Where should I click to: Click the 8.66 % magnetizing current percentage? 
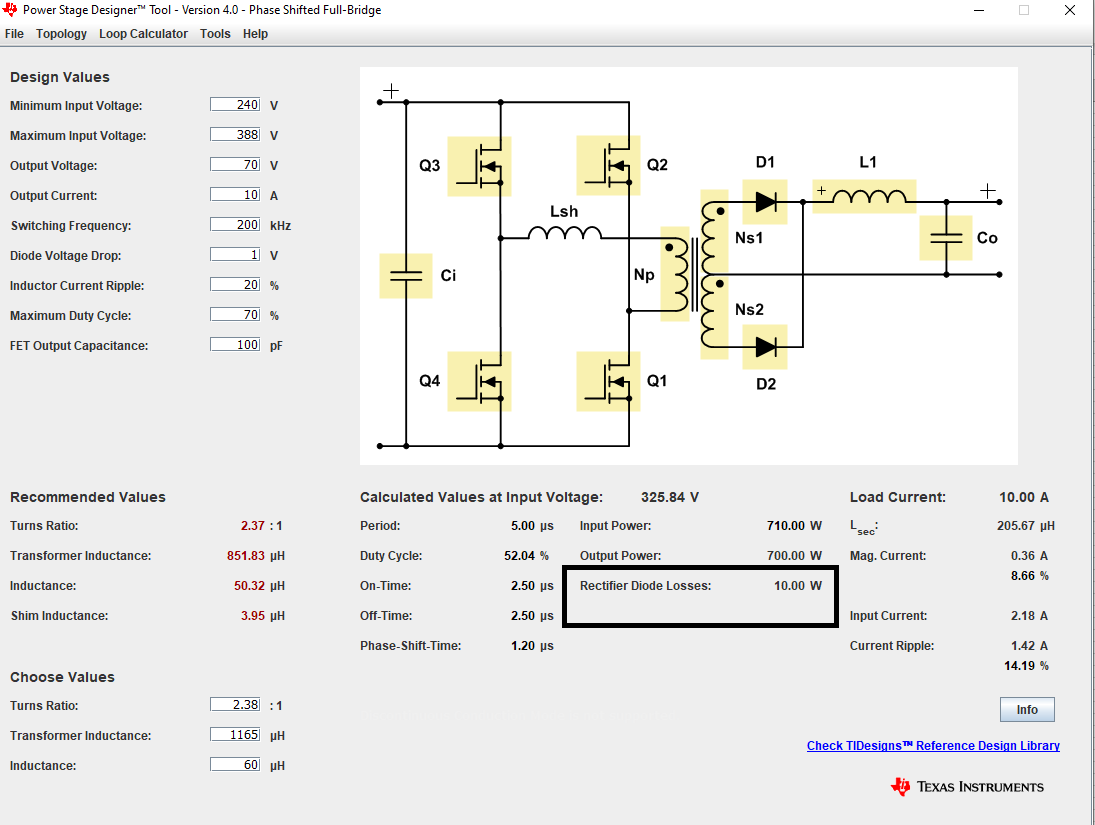point(1030,576)
